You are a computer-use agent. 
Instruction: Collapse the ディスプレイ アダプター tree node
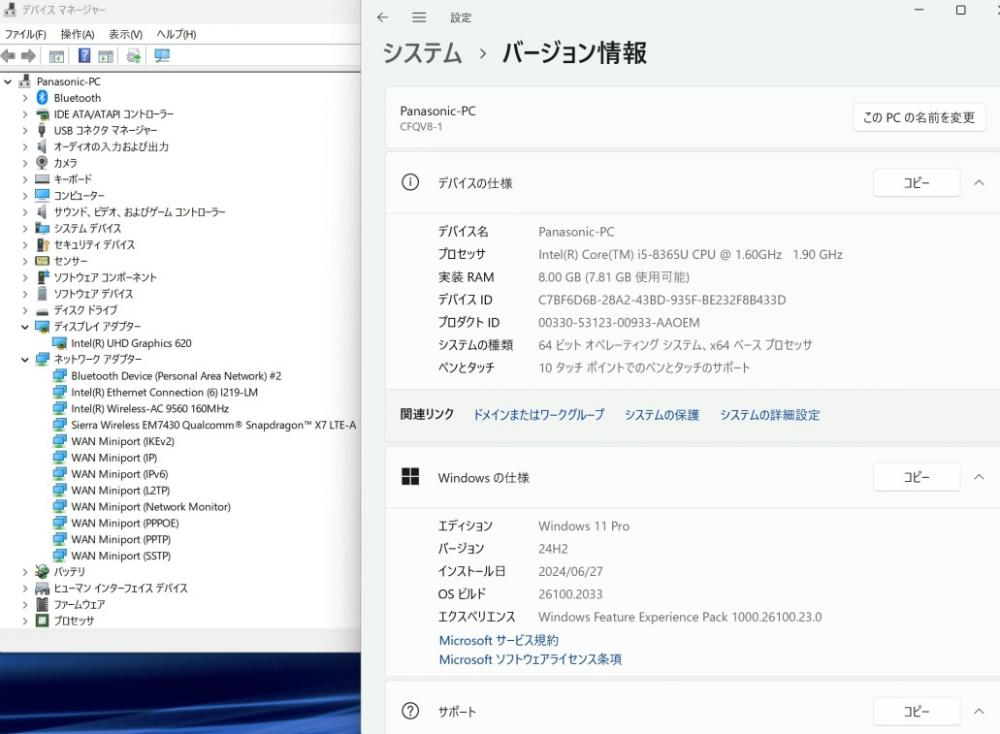click(25, 327)
